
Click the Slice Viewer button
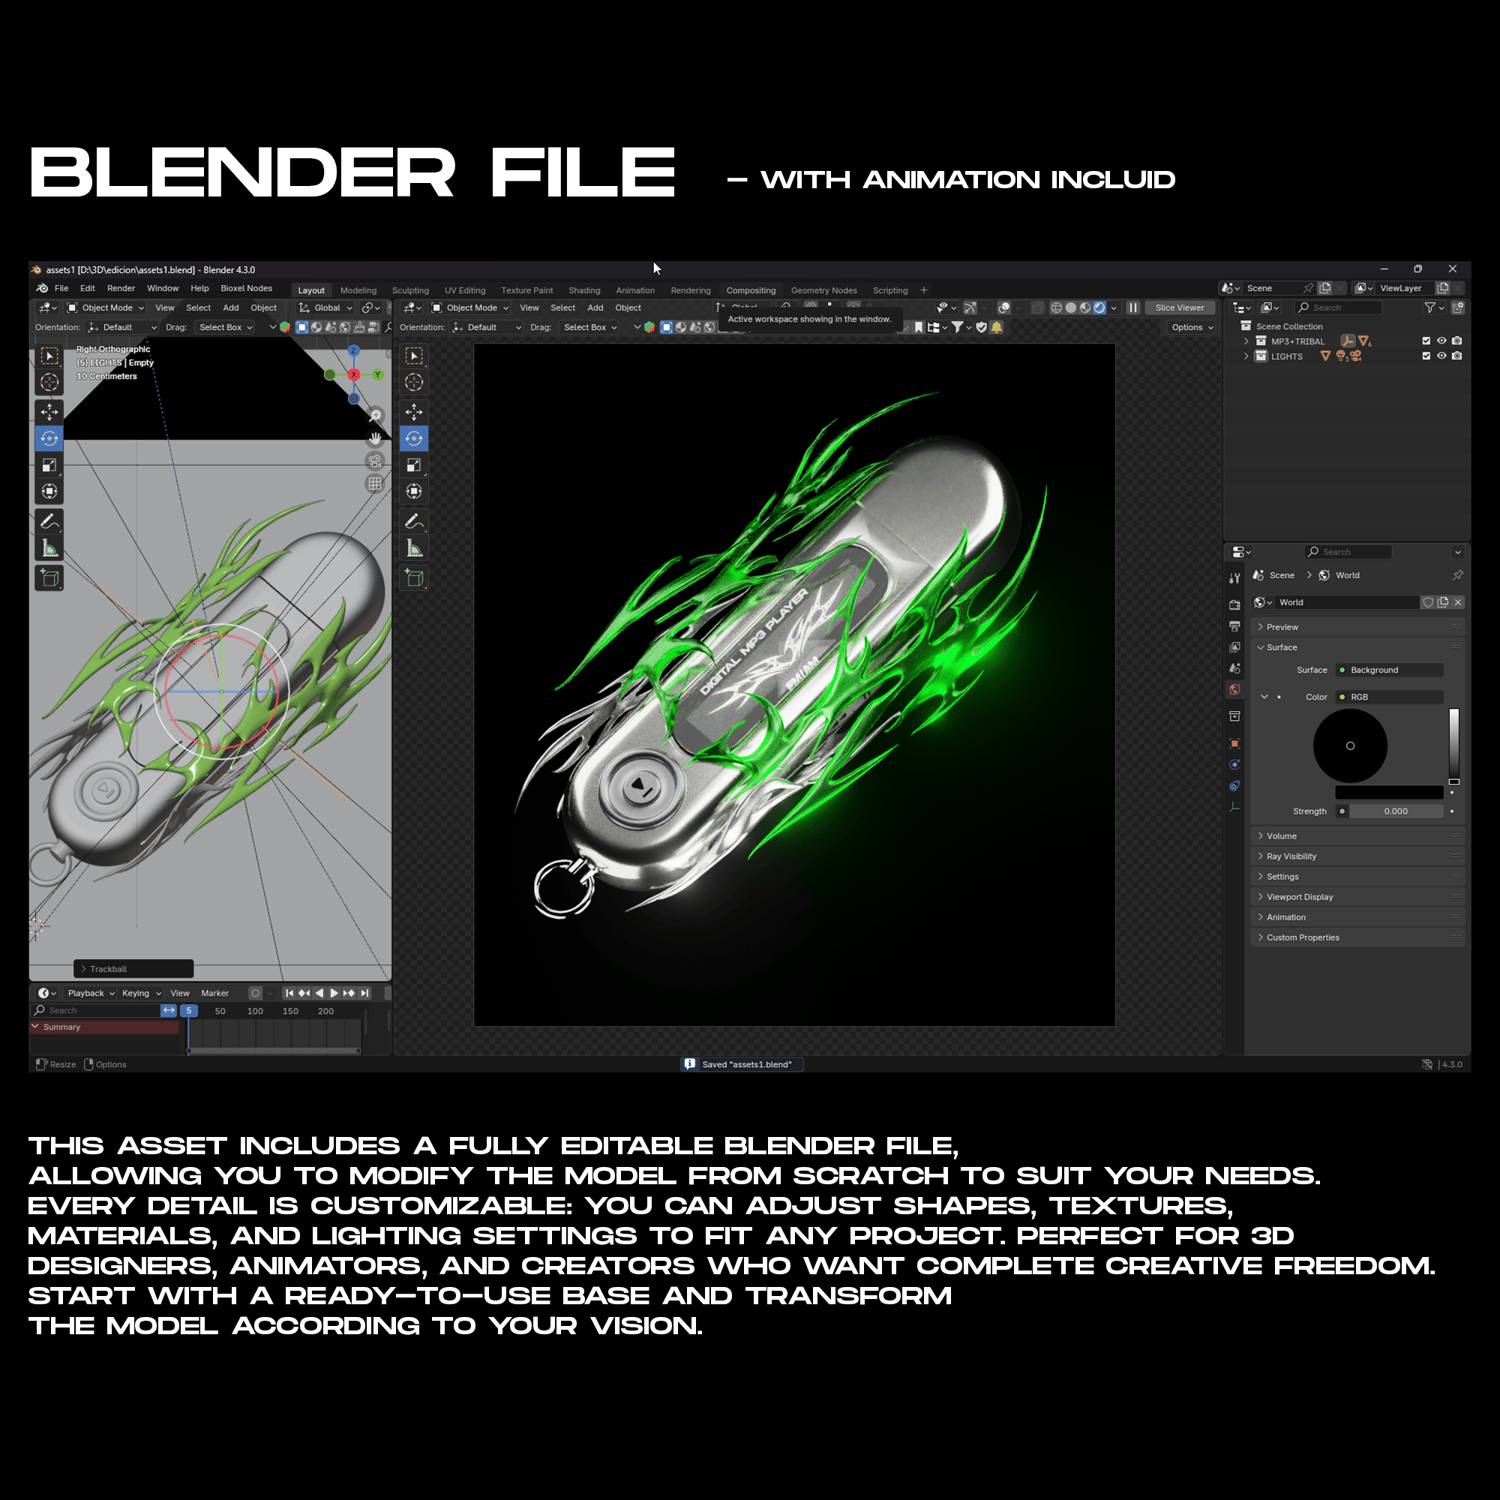[x=1180, y=308]
